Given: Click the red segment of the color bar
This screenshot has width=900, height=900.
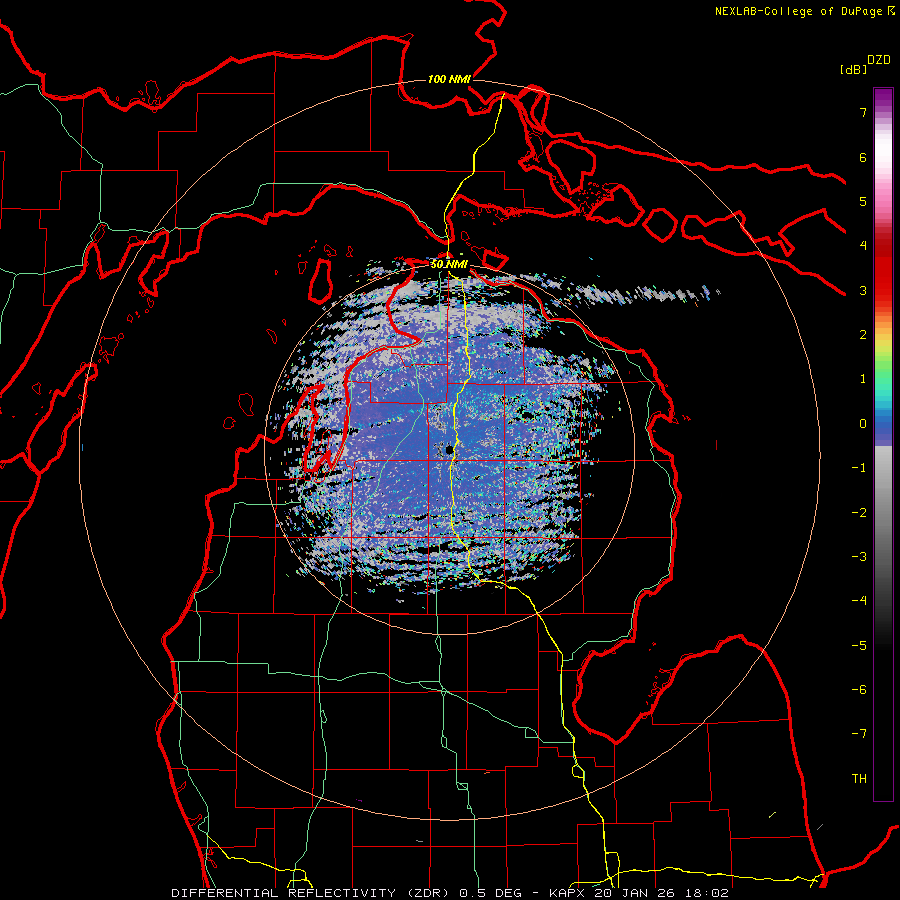Looking at the screenshot, I should tap(883, 270).
